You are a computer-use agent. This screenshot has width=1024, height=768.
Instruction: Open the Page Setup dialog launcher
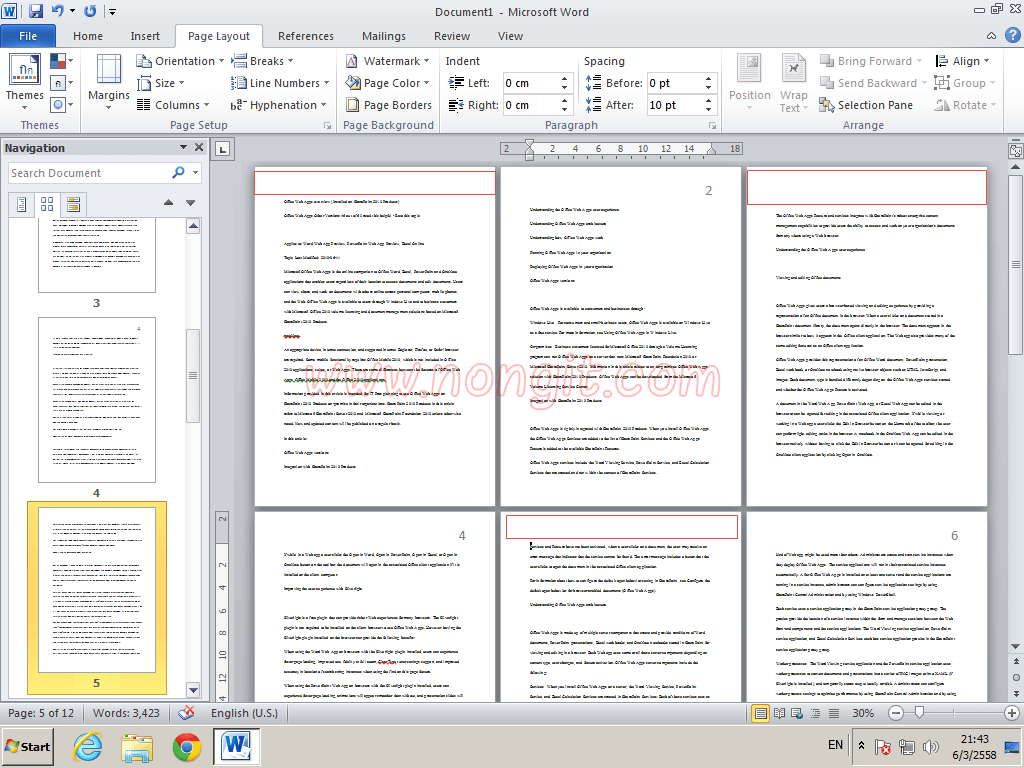(x=327, y=125)
